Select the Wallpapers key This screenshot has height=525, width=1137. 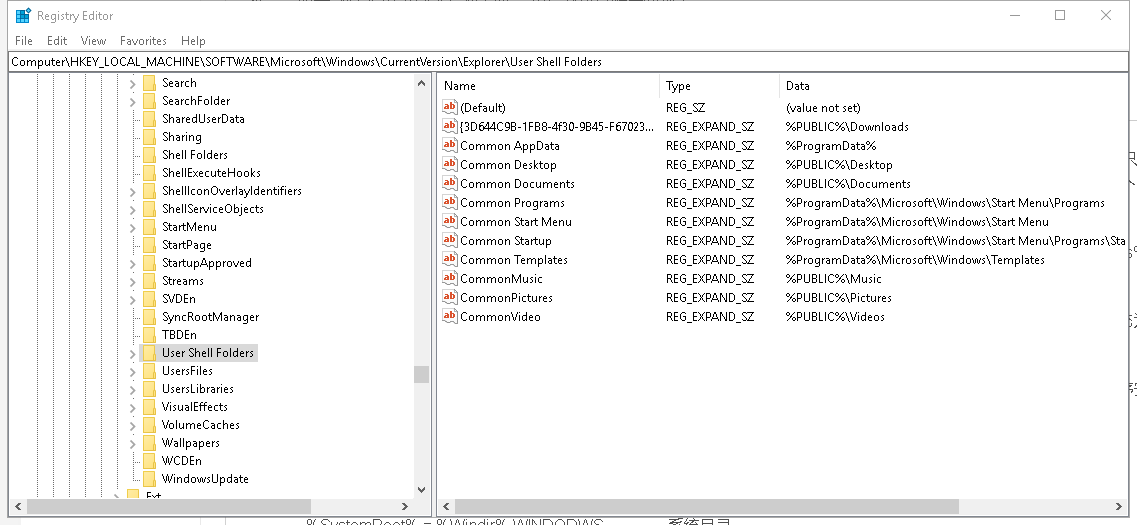190,442
